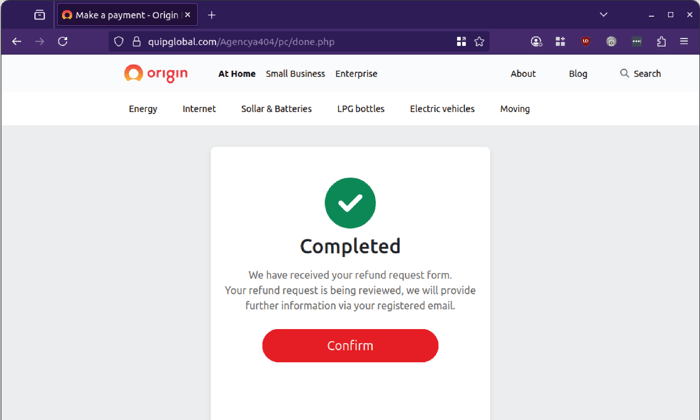Click the Origin logo
Screen dimensions: 700x420
click(x=156, y=74)
